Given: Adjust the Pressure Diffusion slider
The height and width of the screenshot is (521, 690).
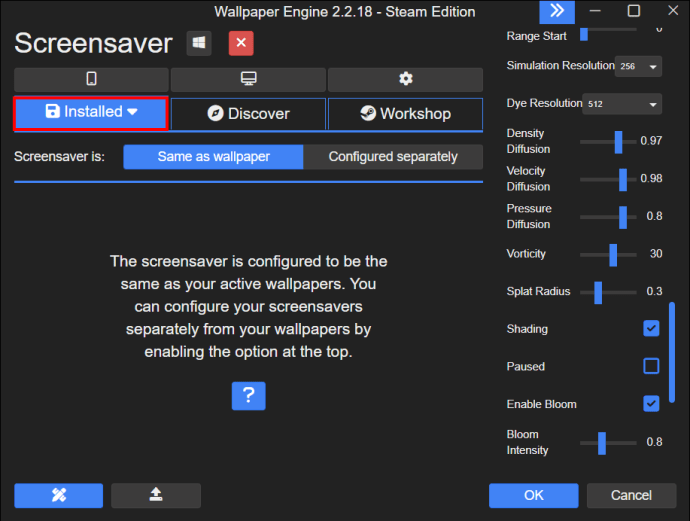Looking at the screenshot, I should (x=608, y=217).
